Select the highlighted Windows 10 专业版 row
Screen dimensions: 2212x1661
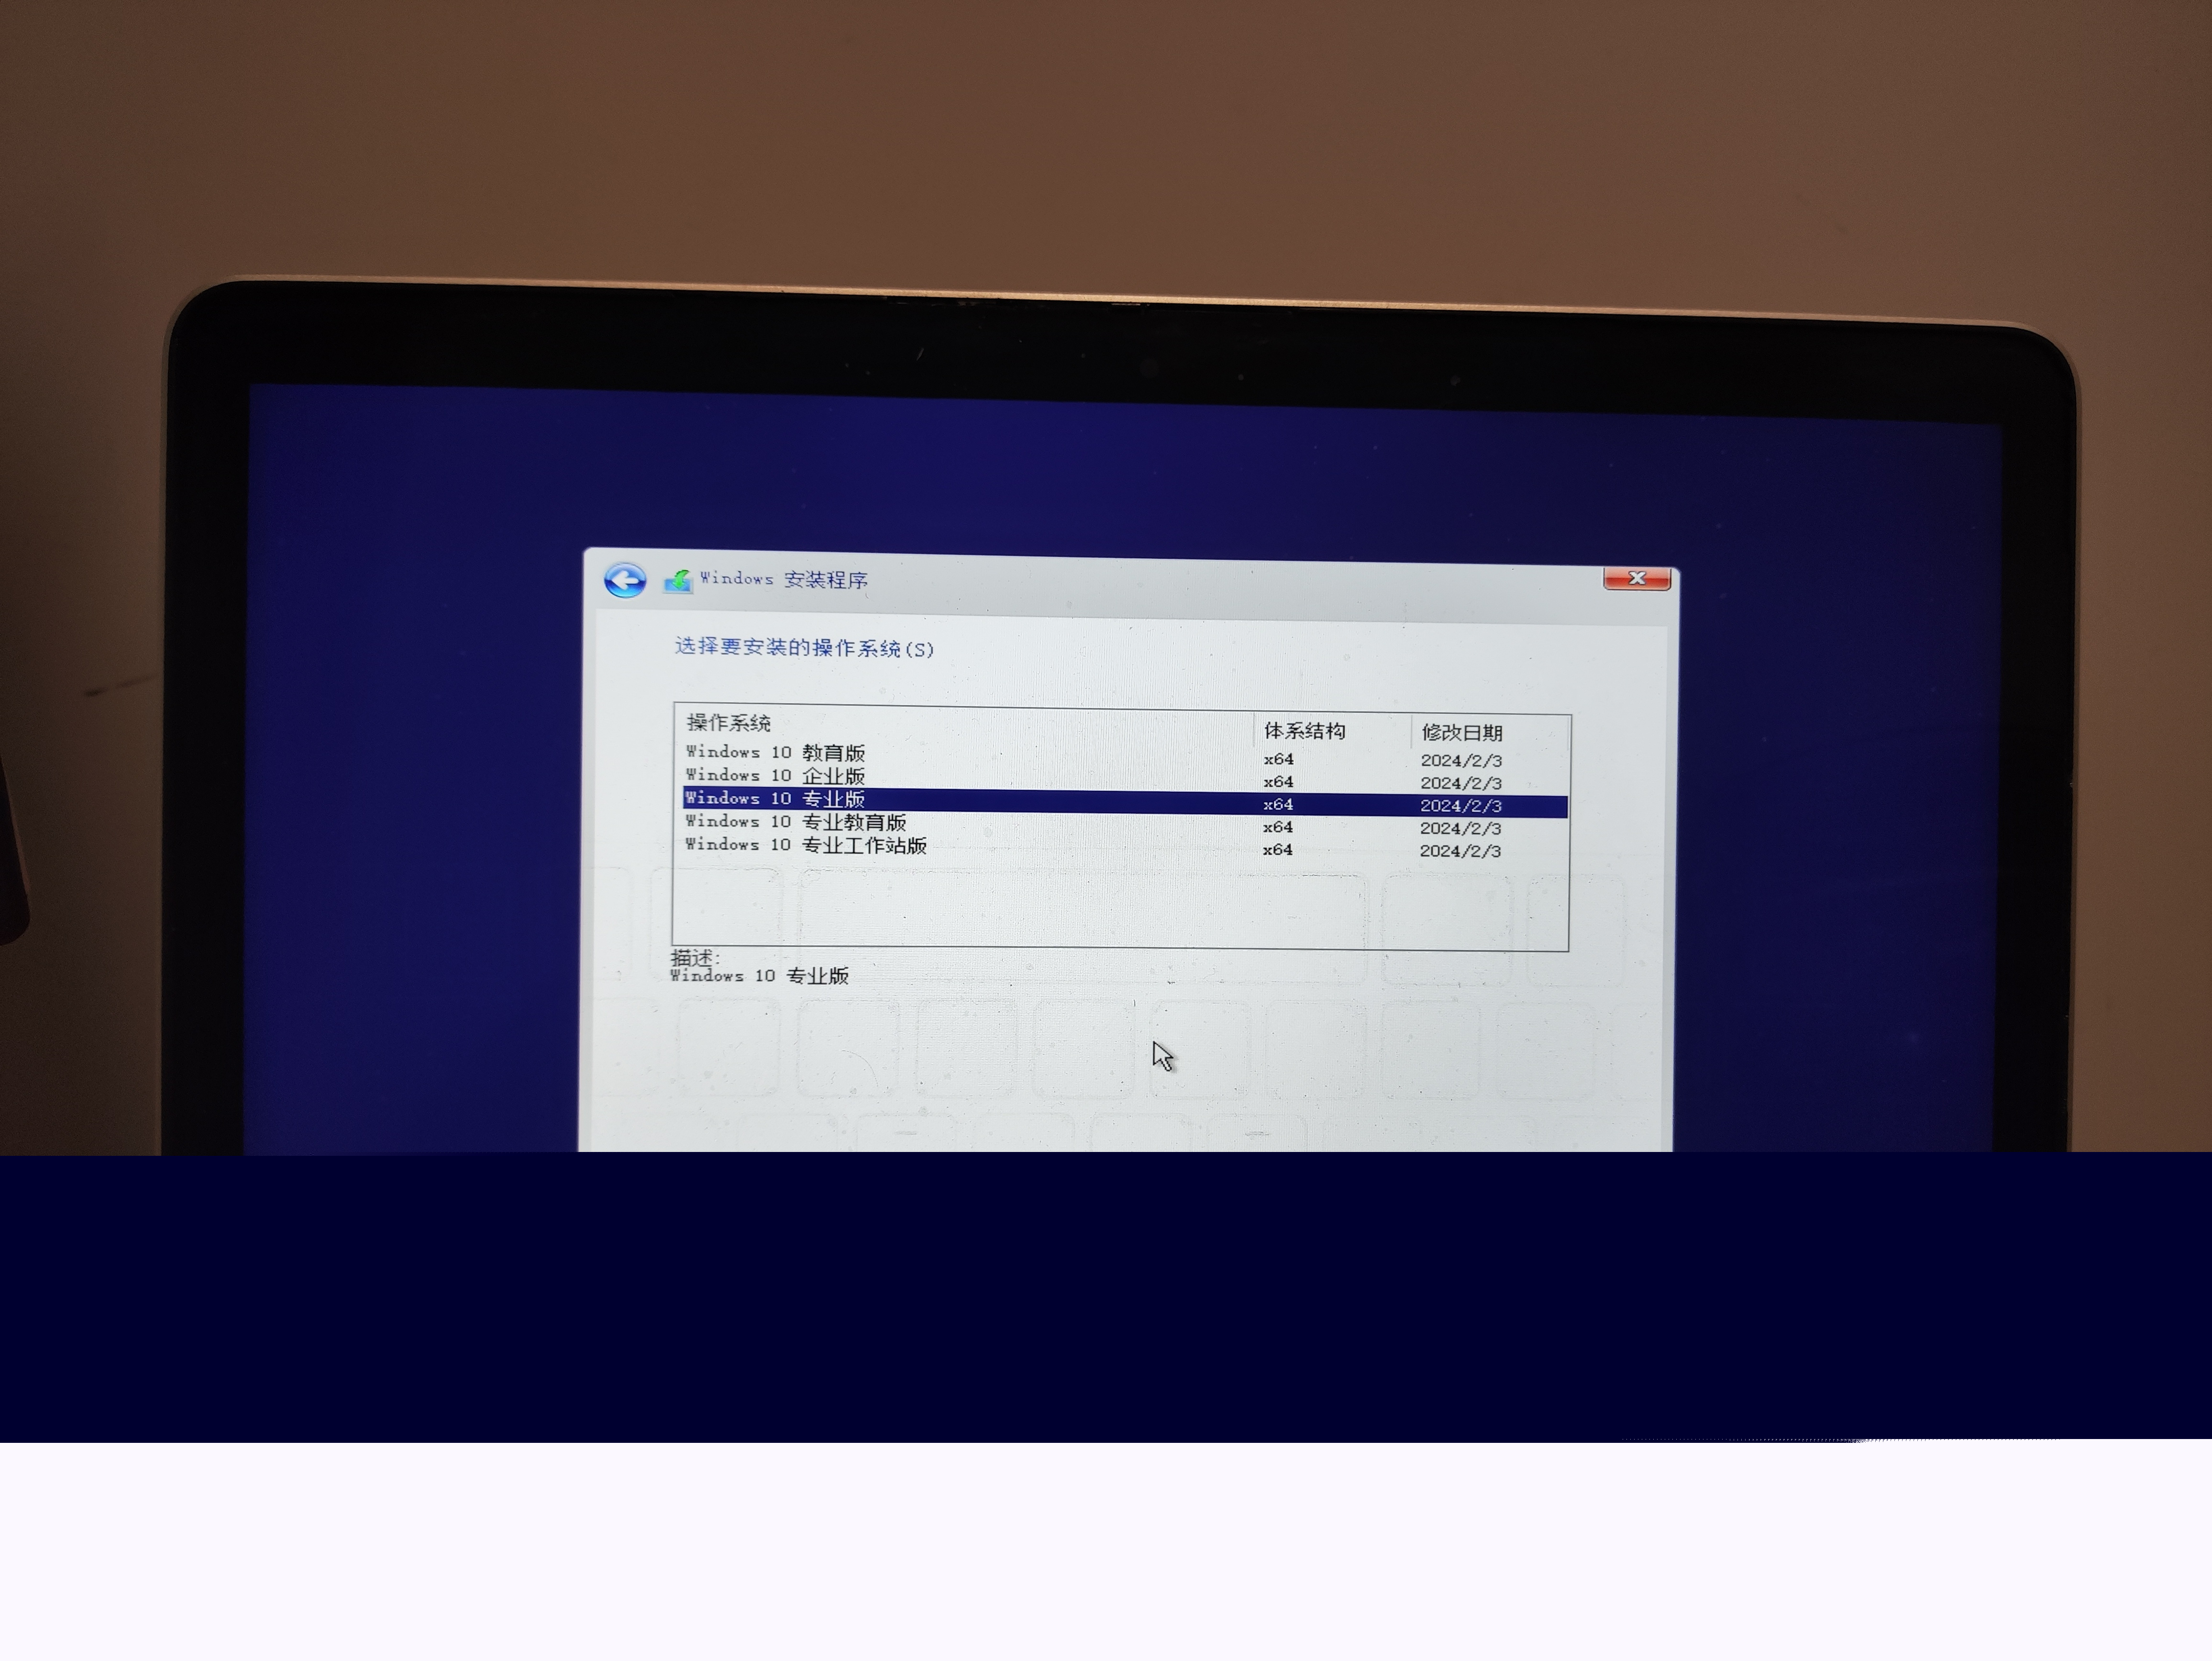[1126, 802]
